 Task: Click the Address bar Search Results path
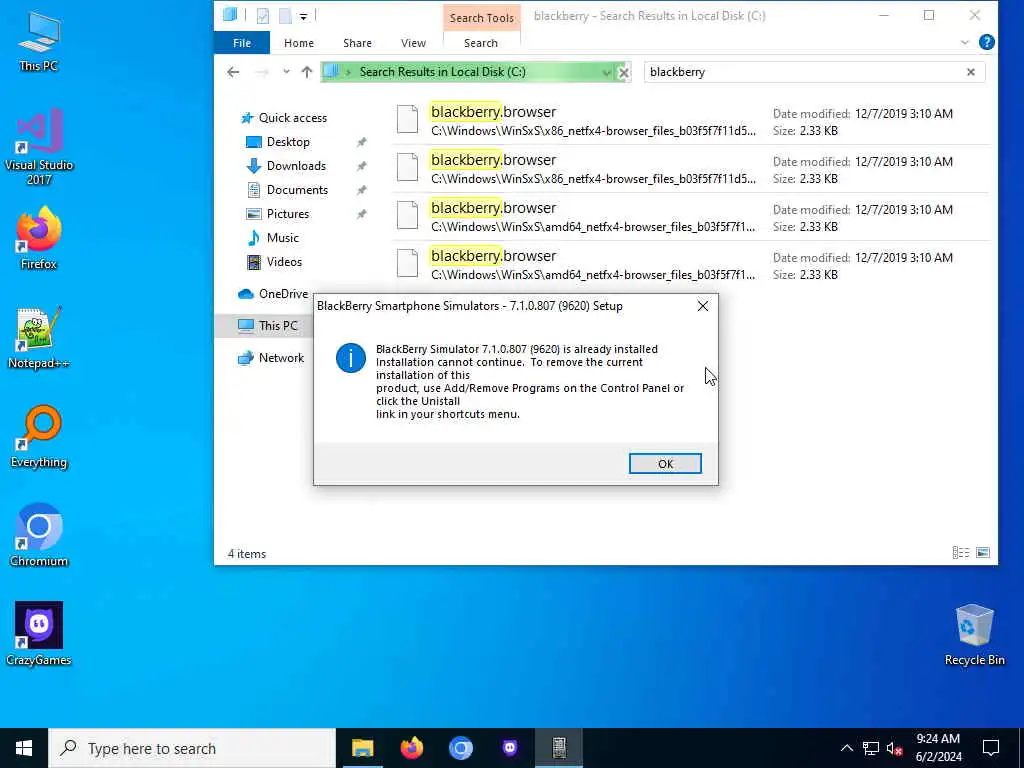[x=442, y=72]
